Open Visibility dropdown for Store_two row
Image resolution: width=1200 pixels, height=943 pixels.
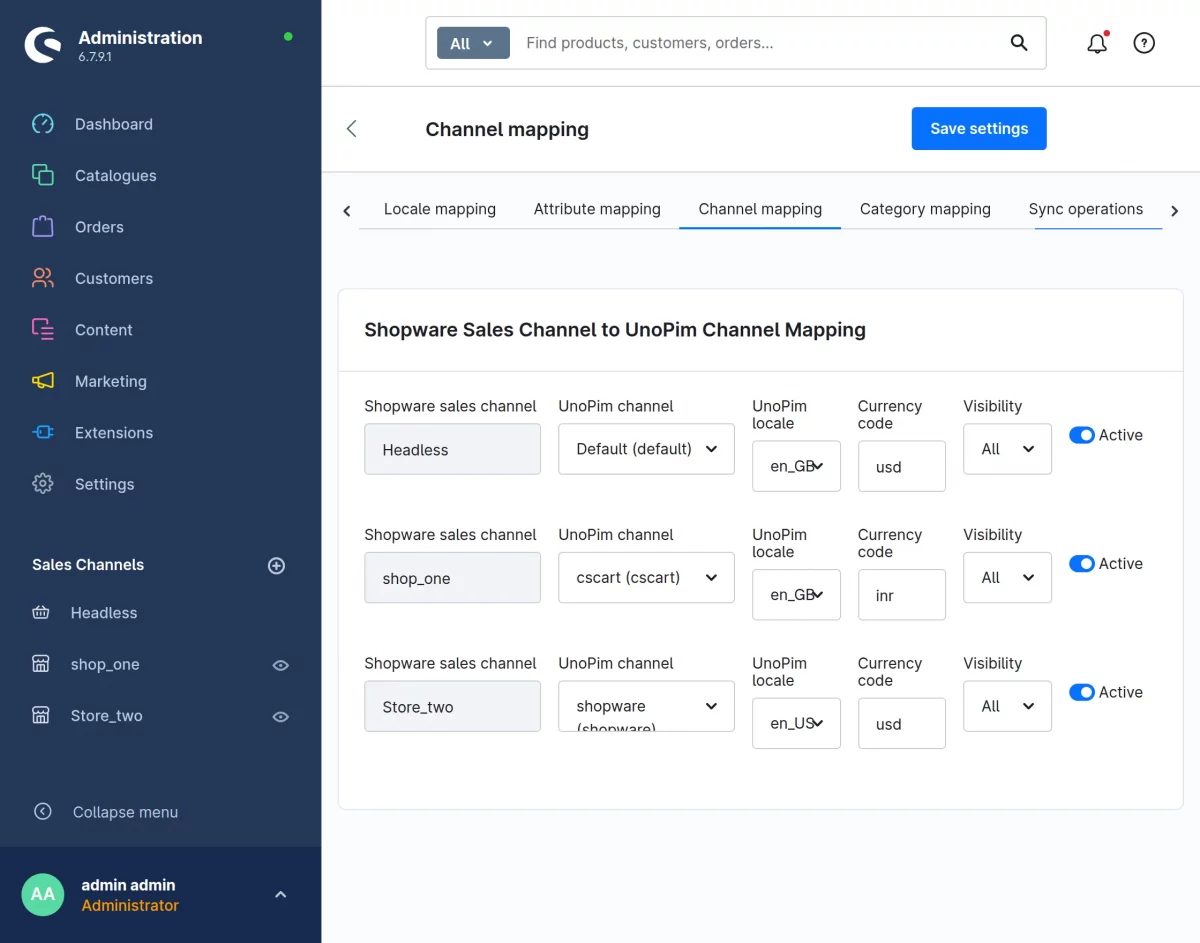click(1007, 706)
